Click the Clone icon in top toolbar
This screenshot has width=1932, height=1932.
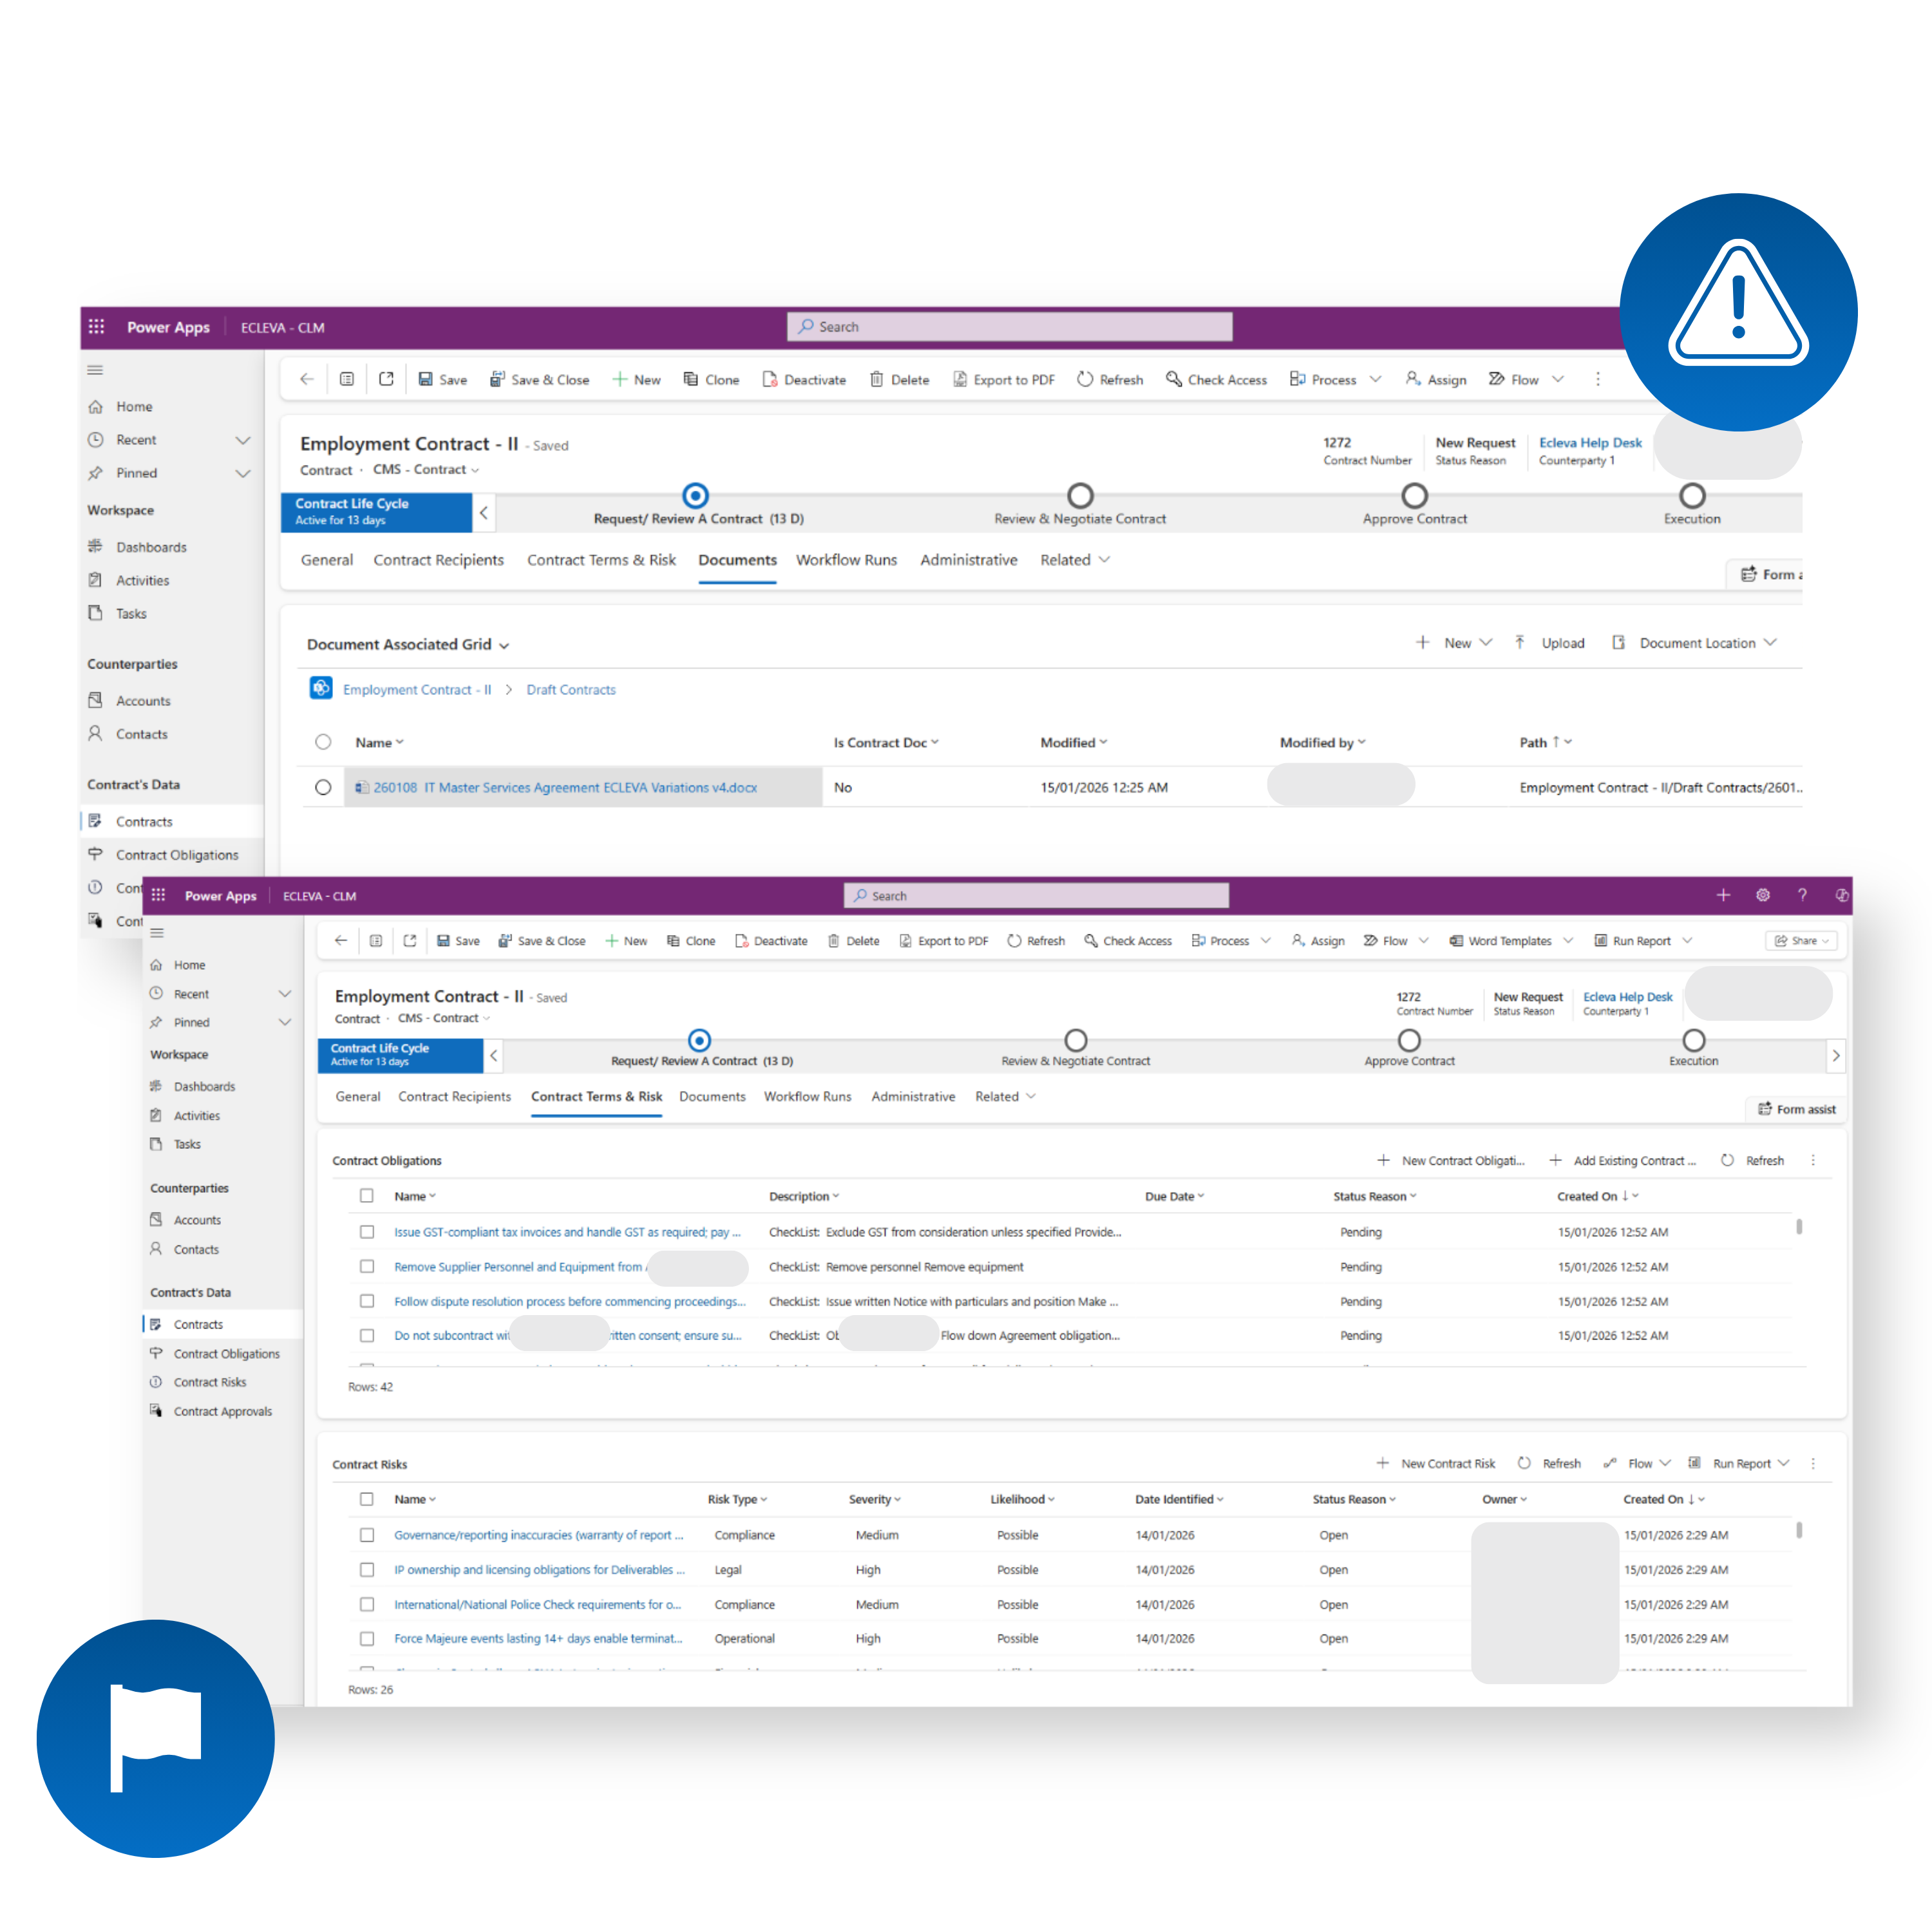tap(690, 380)
